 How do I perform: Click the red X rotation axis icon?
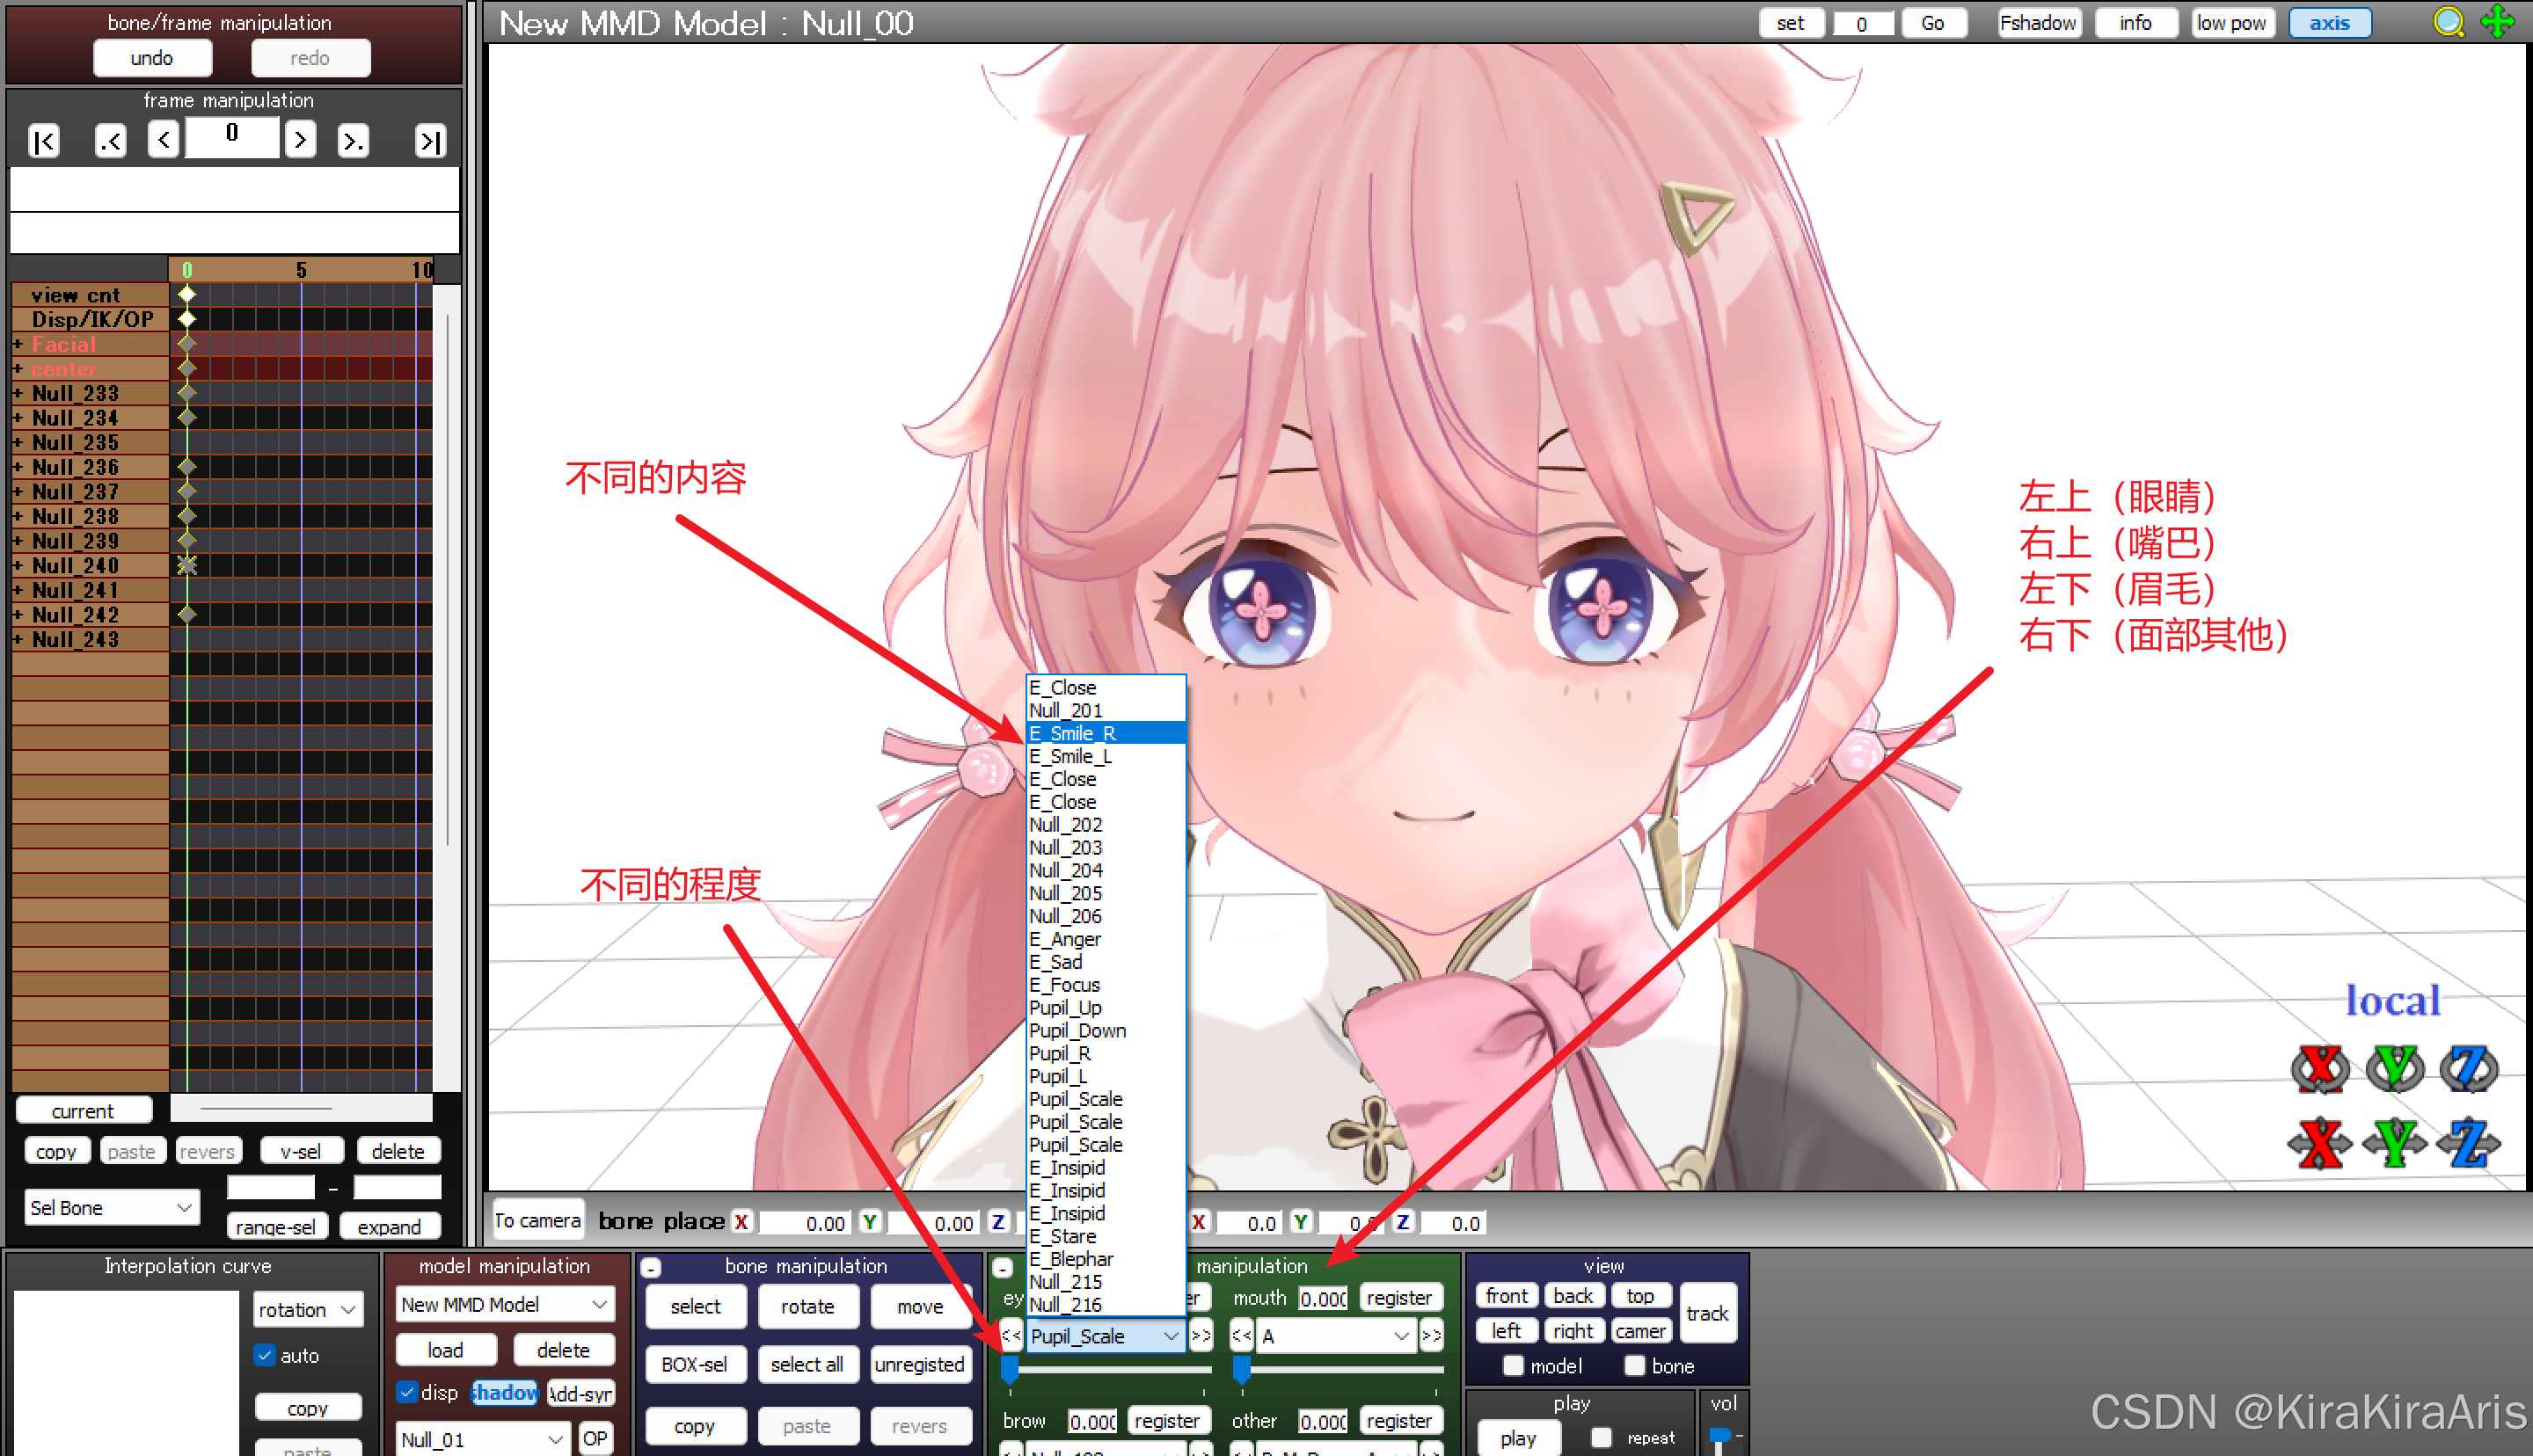(x=2319, y=1067)
